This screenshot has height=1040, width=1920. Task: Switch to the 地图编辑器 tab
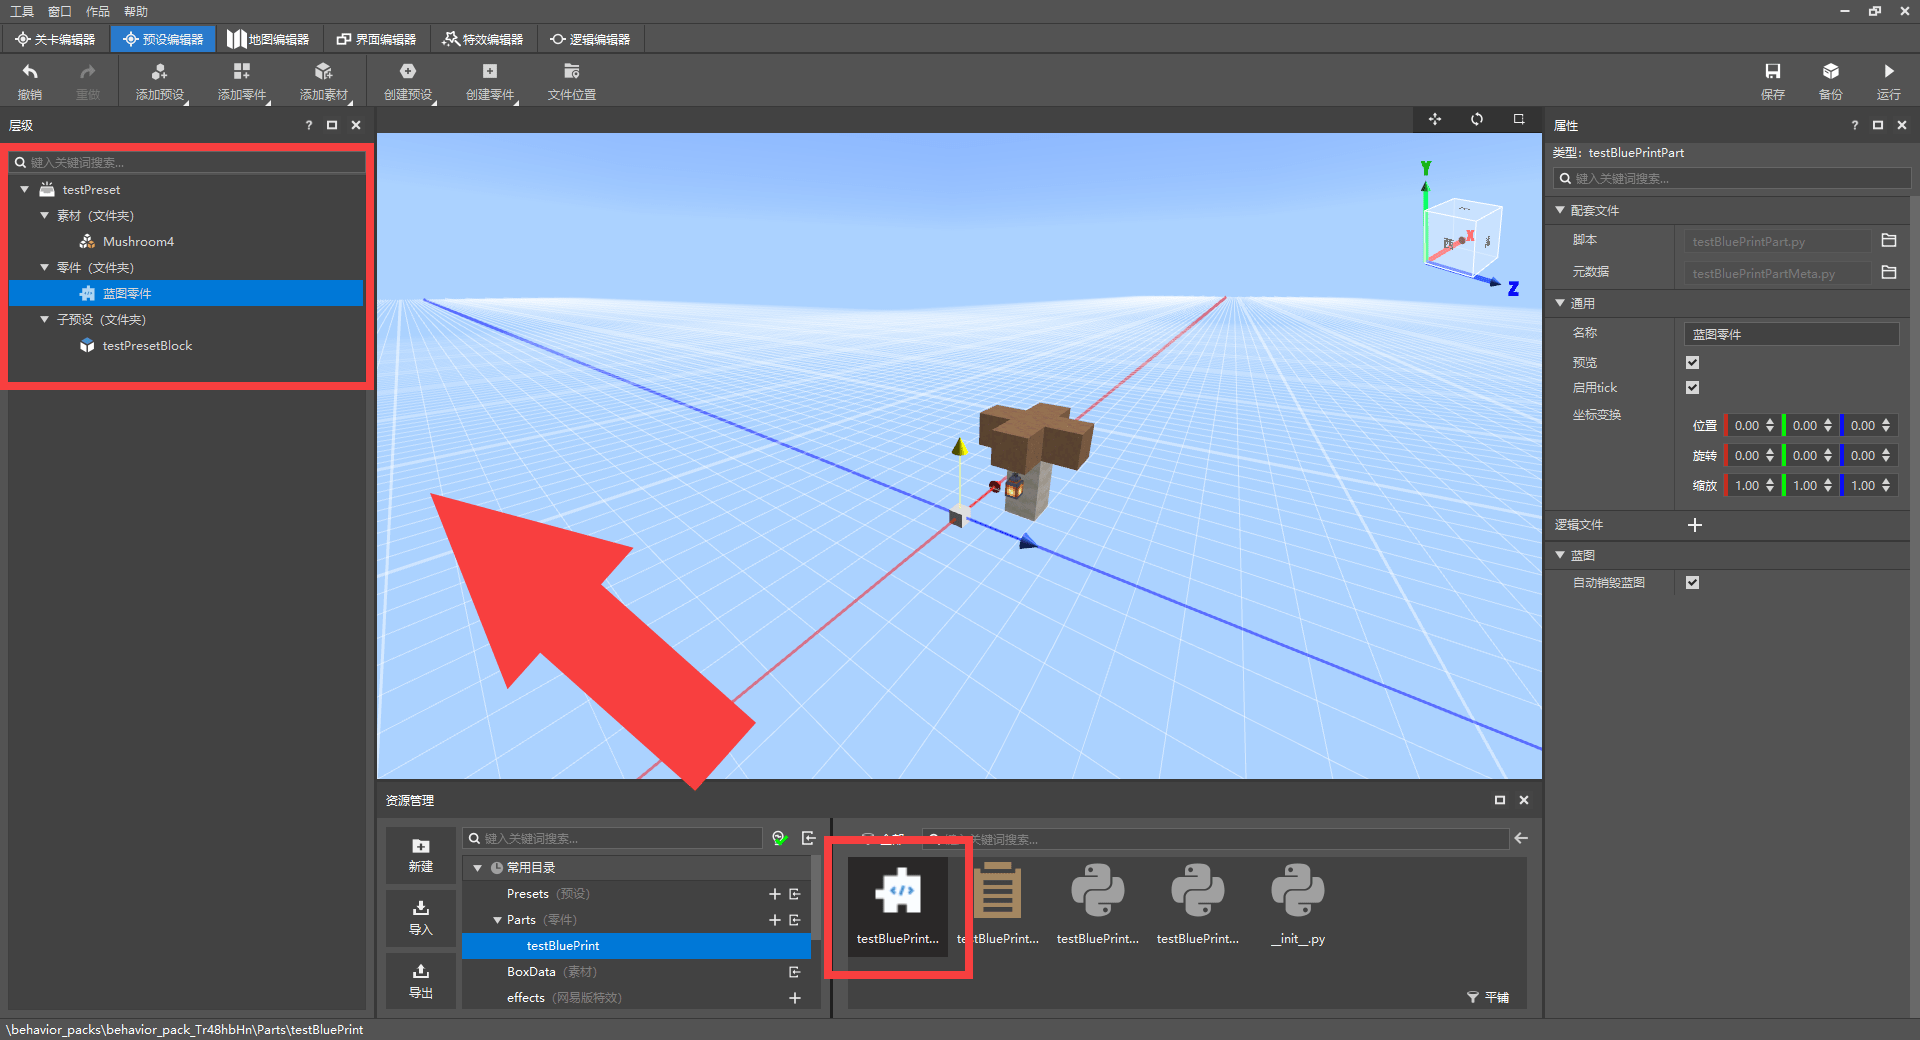268,39
